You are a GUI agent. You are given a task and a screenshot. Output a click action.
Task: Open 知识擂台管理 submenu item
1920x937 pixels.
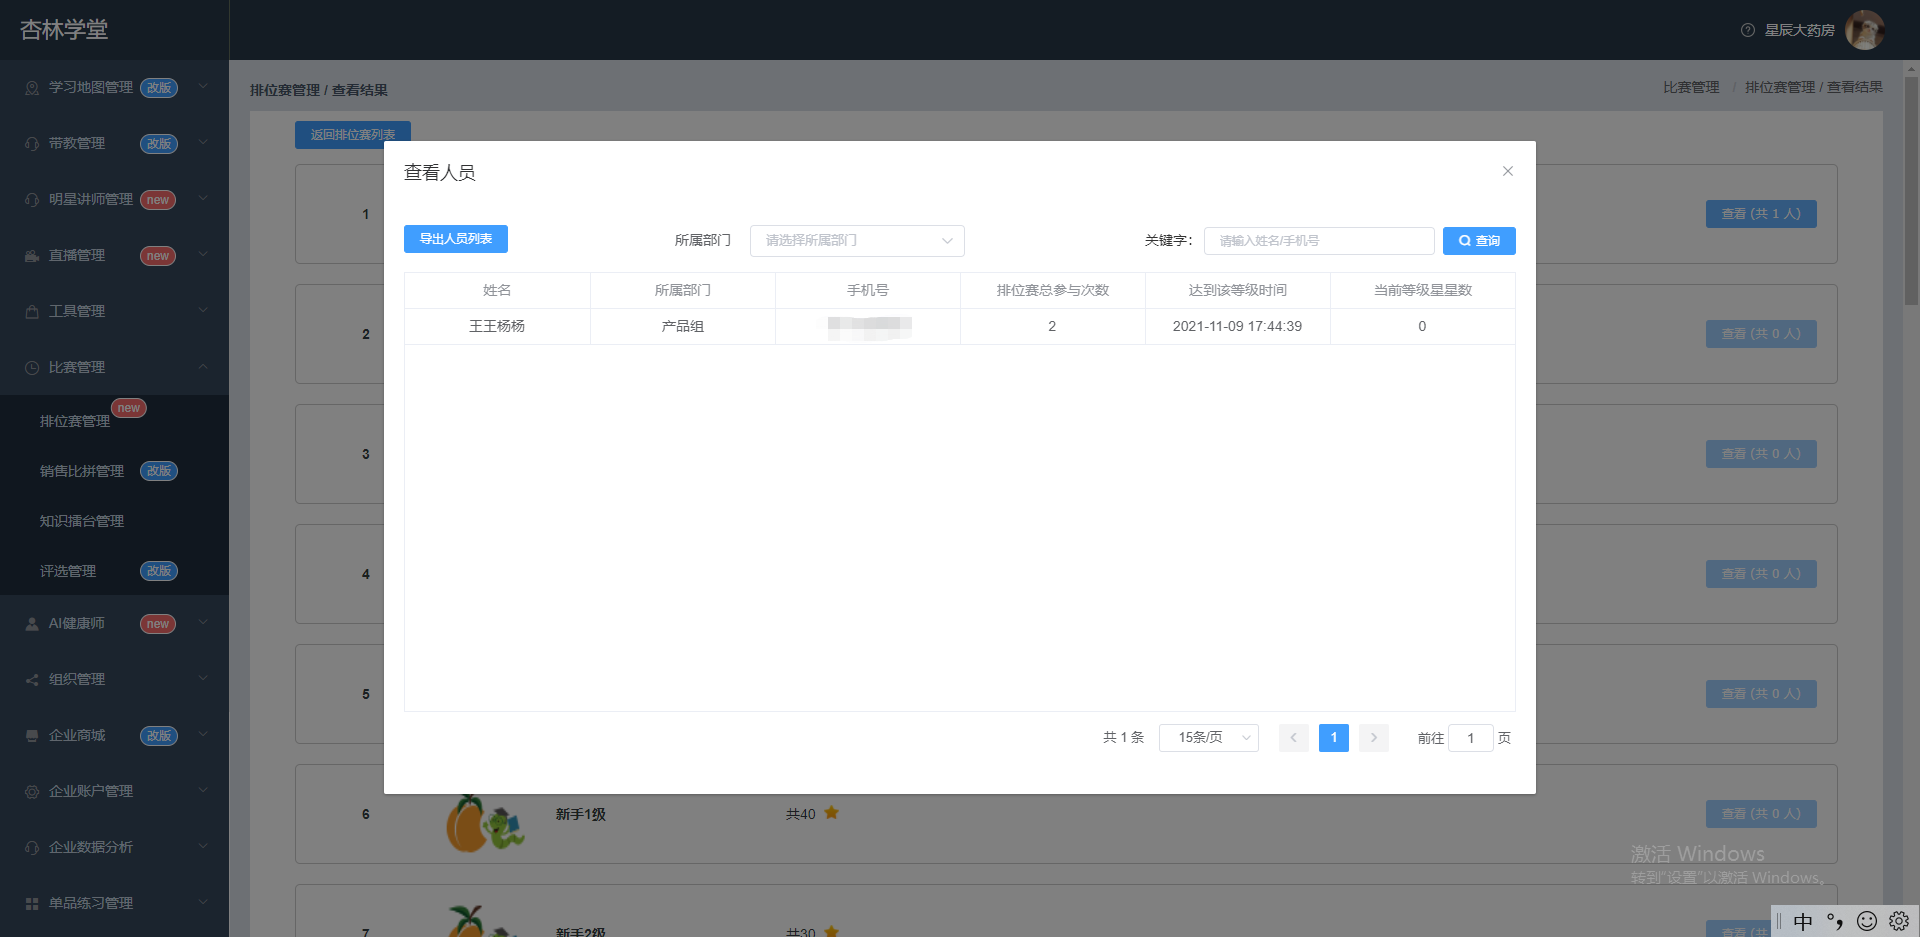(x=114, y=521)
